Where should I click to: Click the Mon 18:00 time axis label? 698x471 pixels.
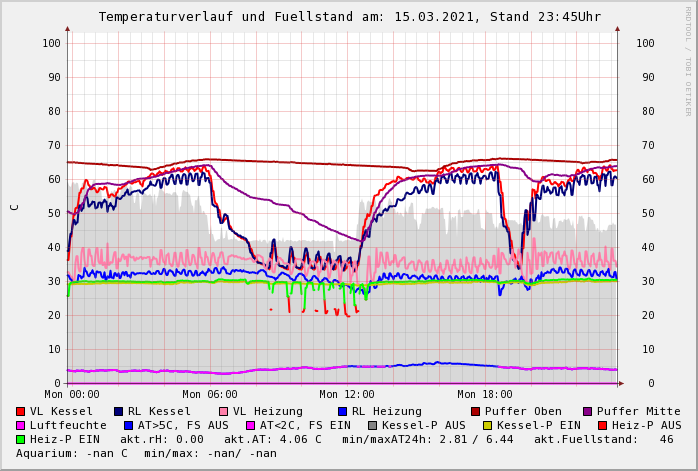point(485,395)
